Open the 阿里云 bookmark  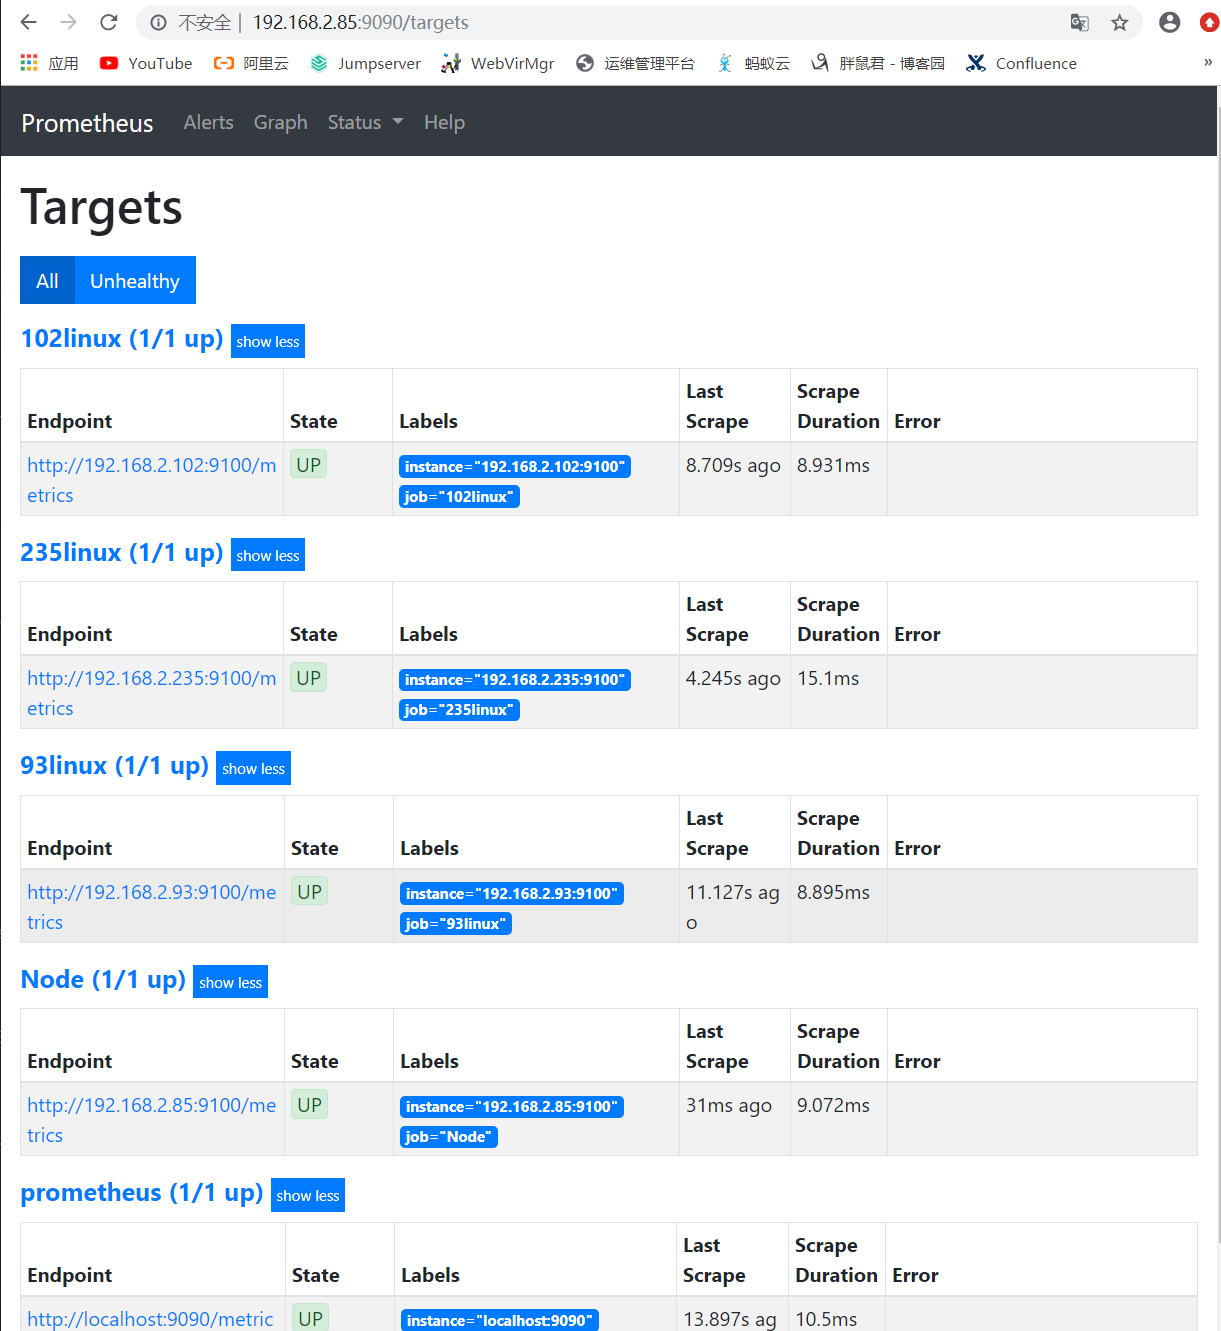[x=251, y=63]
